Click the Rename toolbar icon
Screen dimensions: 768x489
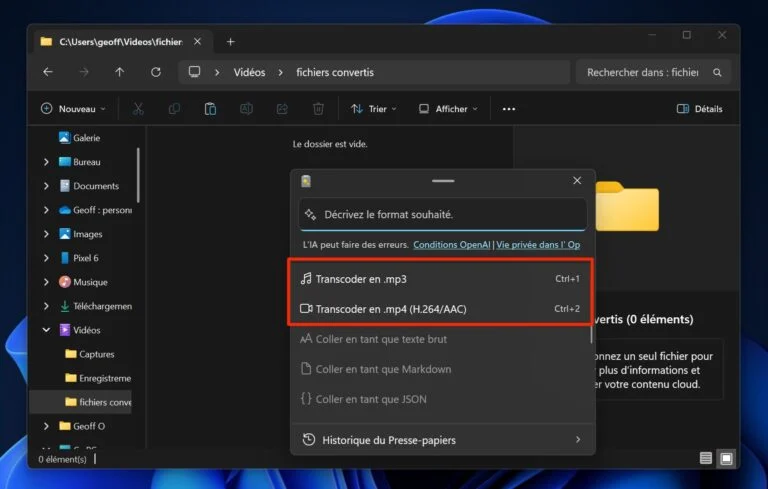pos(246,109)
